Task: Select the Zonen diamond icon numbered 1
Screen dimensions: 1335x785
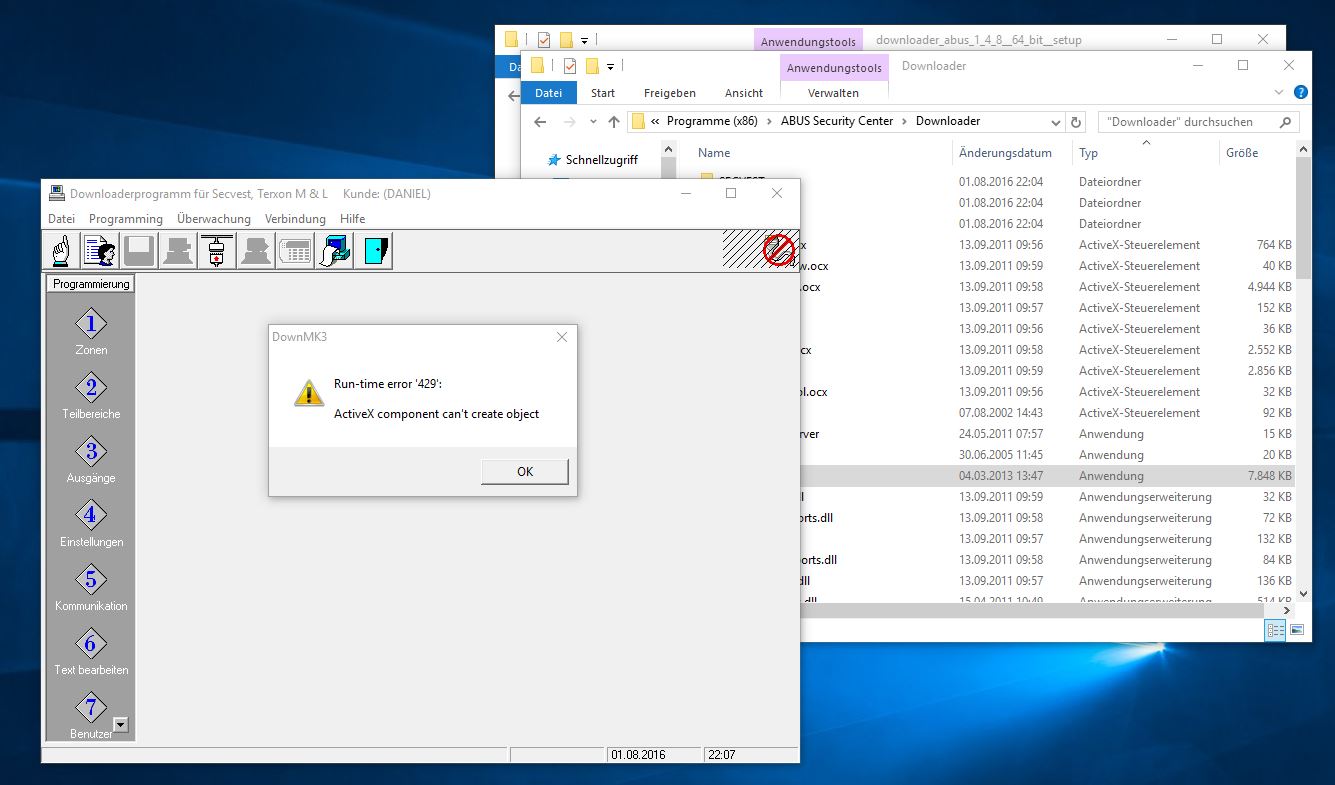Action: coord(91,324)
